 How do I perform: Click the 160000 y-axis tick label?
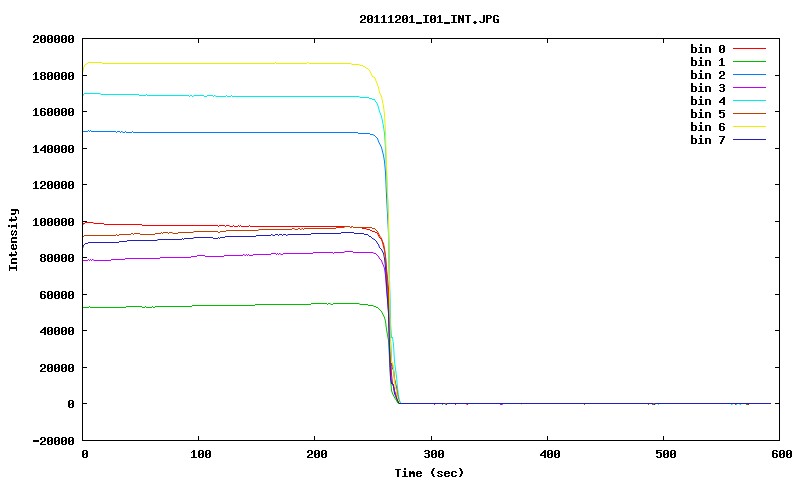(53, 112)
